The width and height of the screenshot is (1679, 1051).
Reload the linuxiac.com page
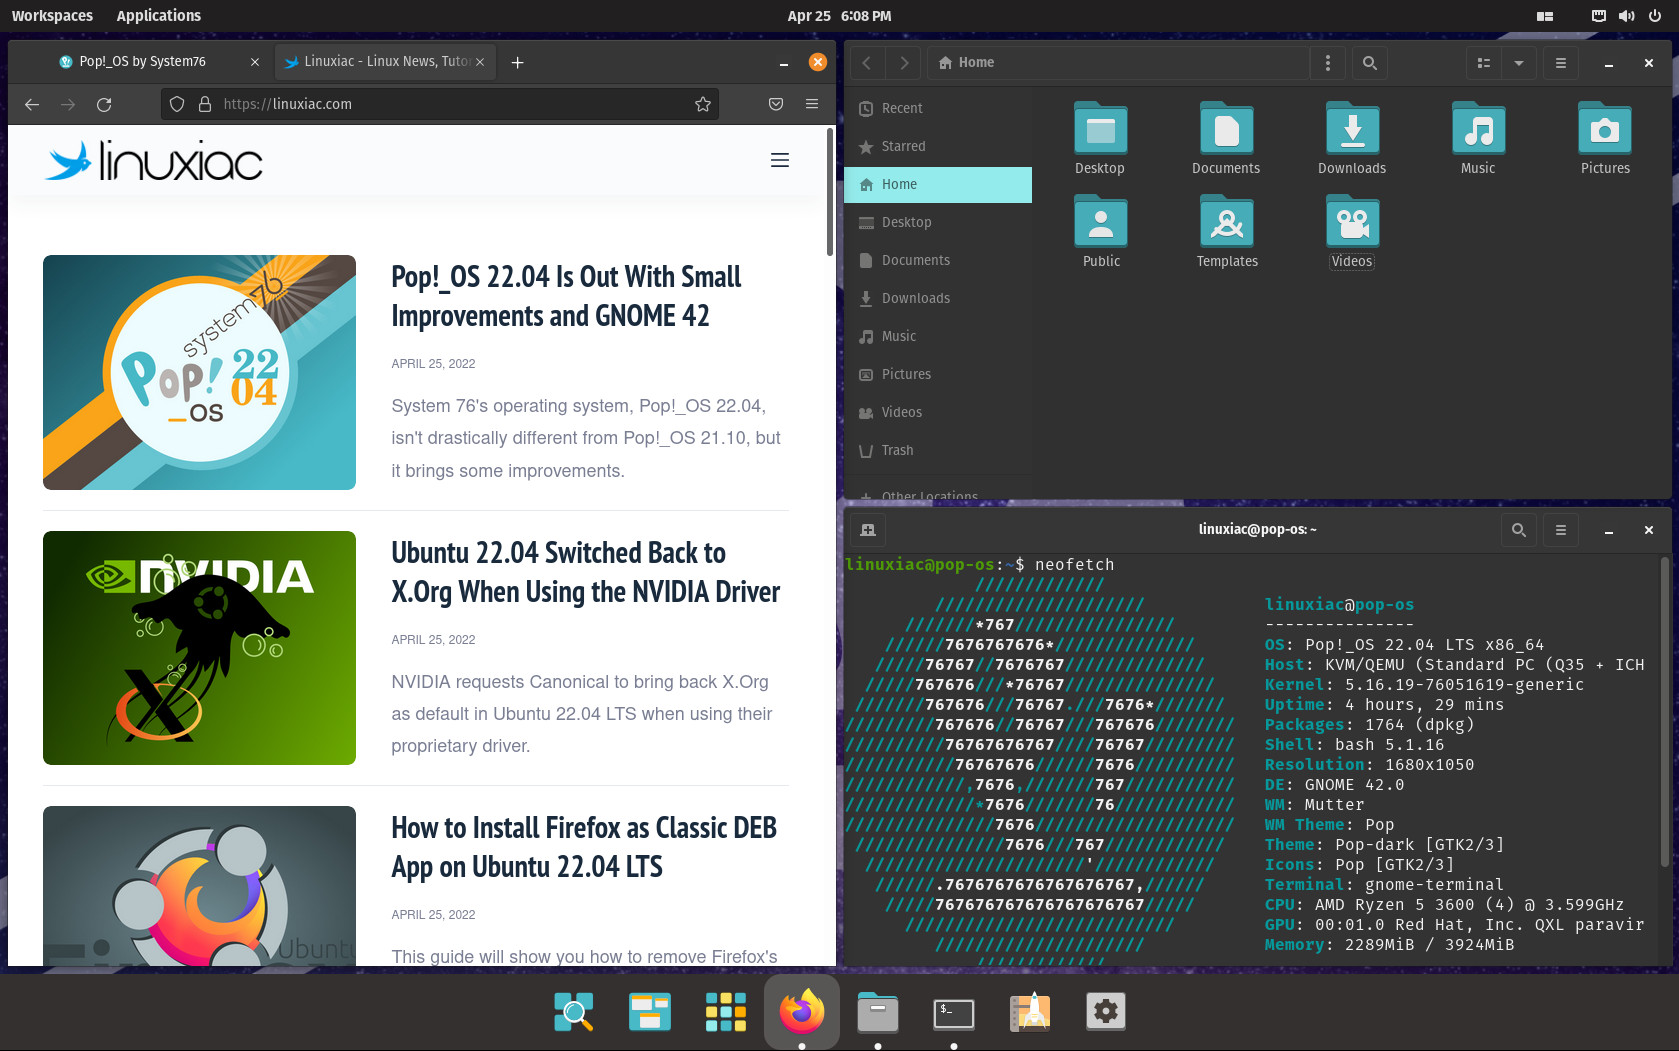click(104, 104)
